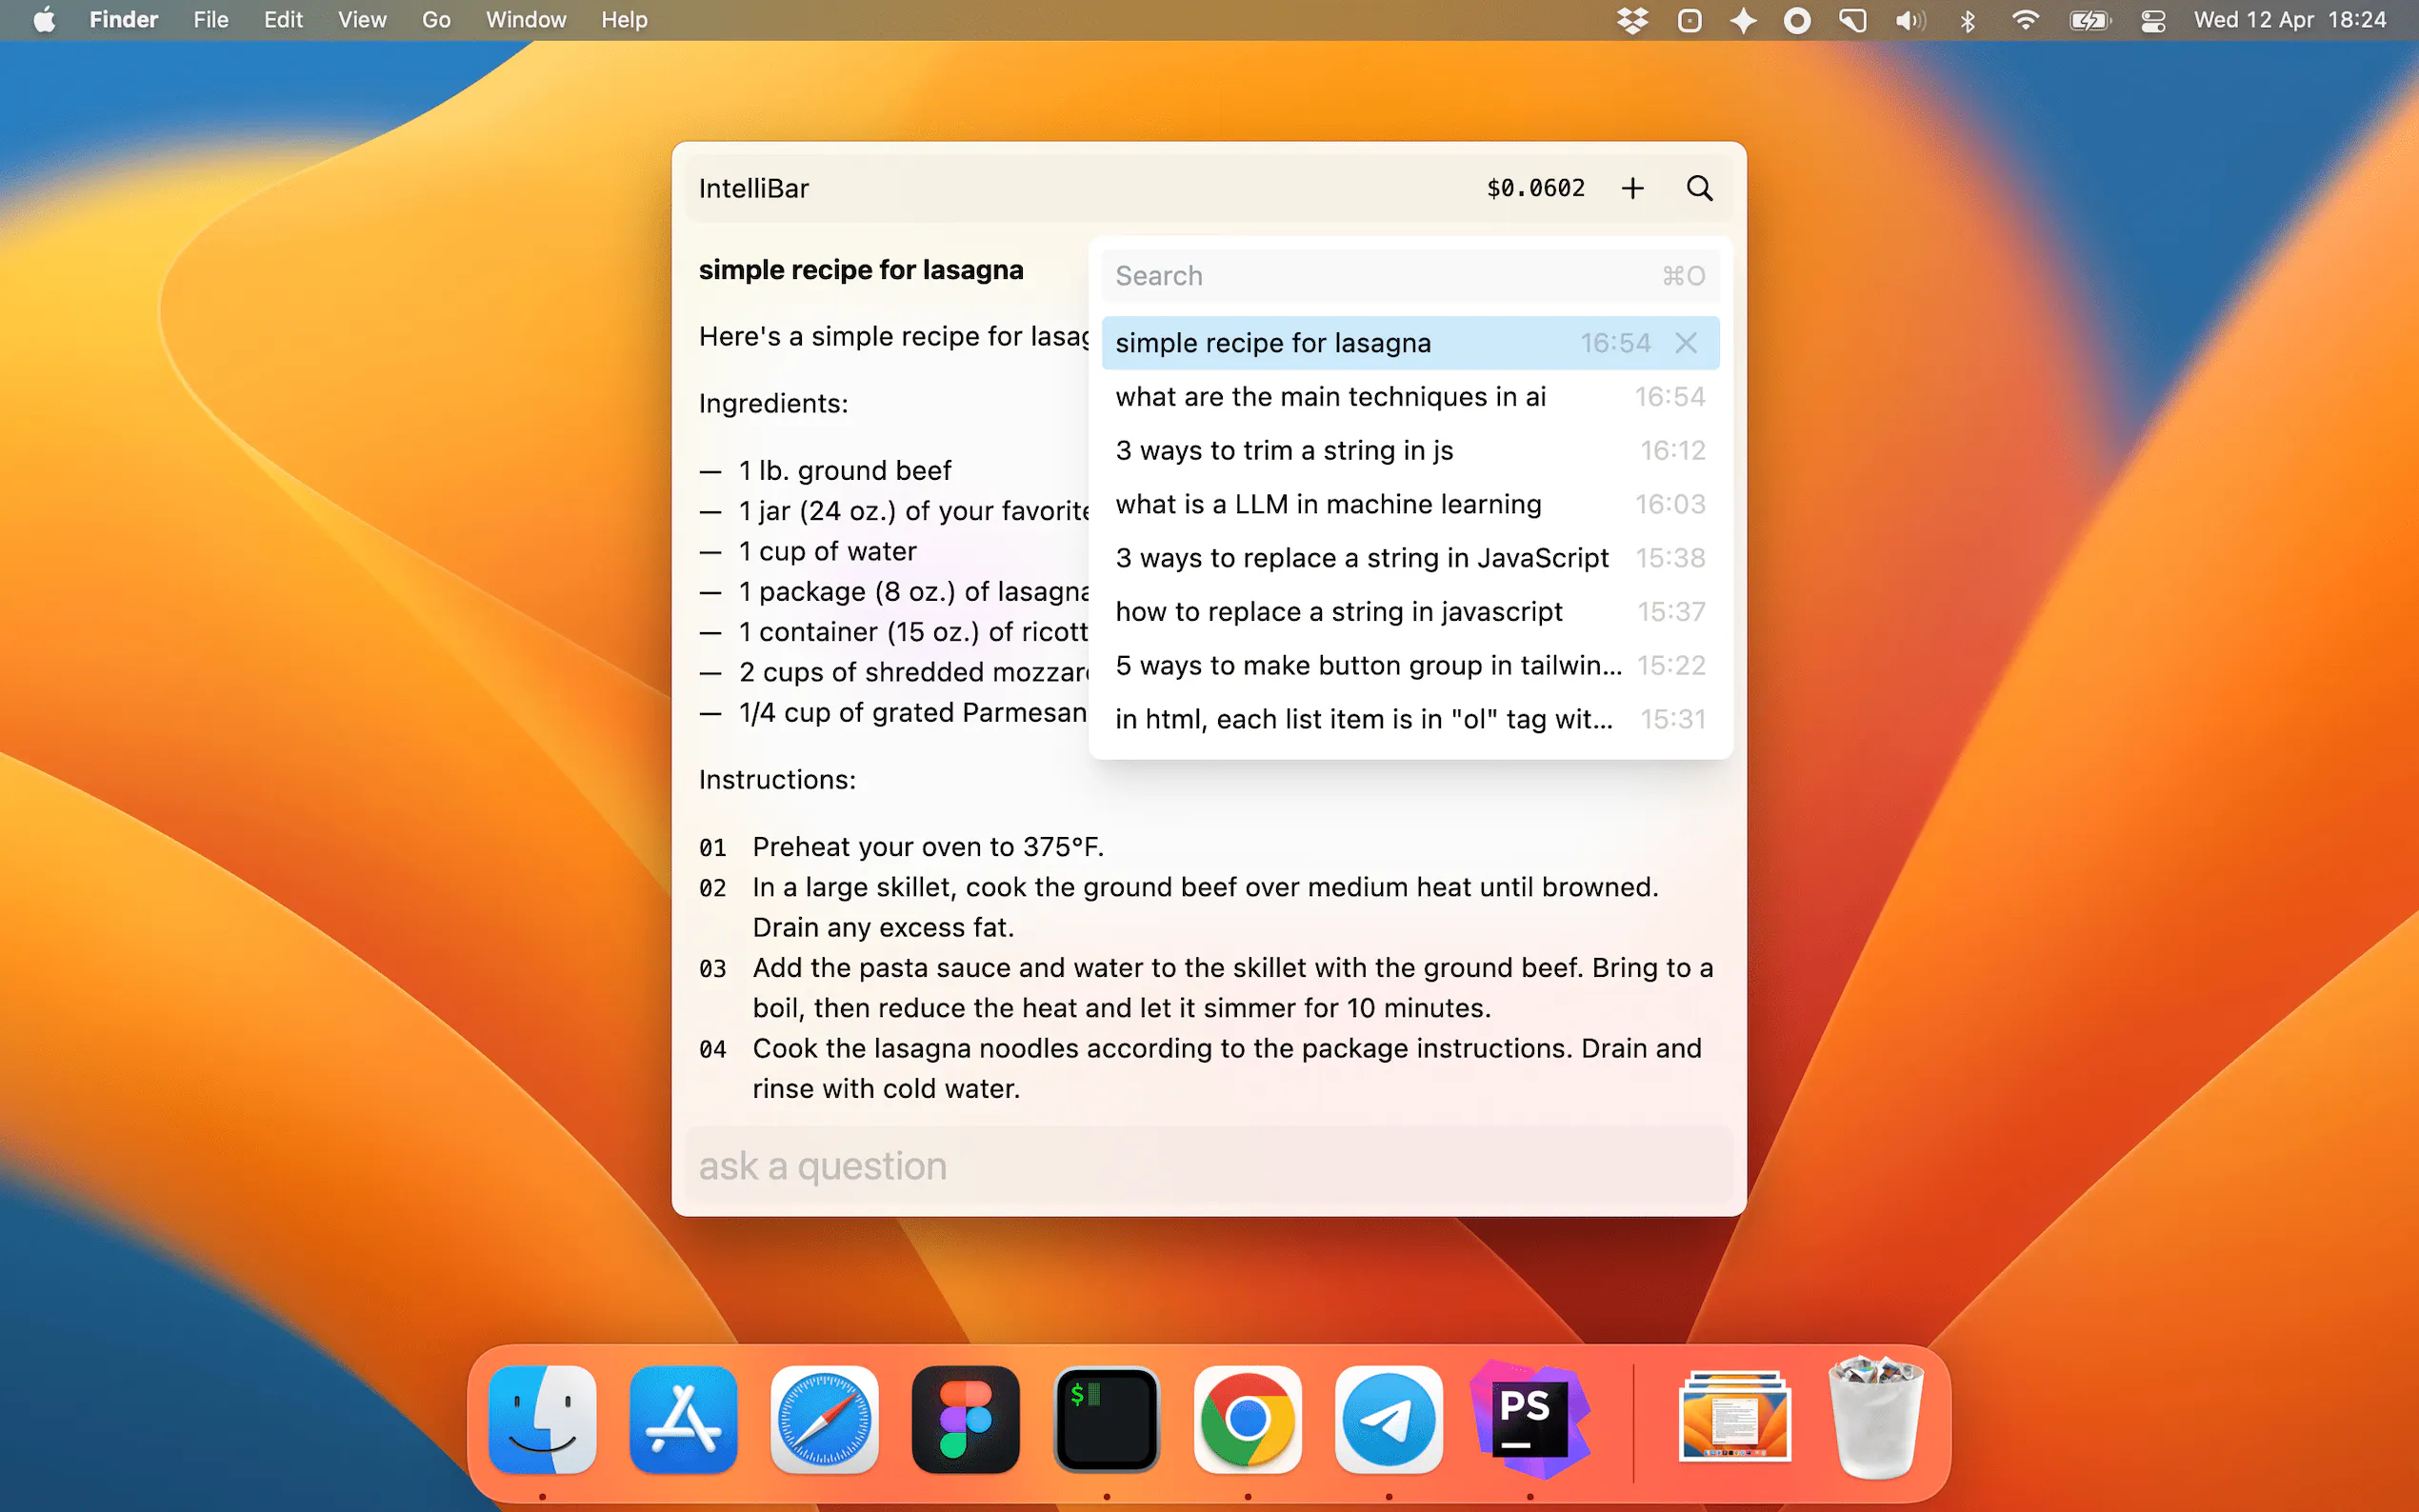Launch Telegram from the dock

coord(1388,1419)
